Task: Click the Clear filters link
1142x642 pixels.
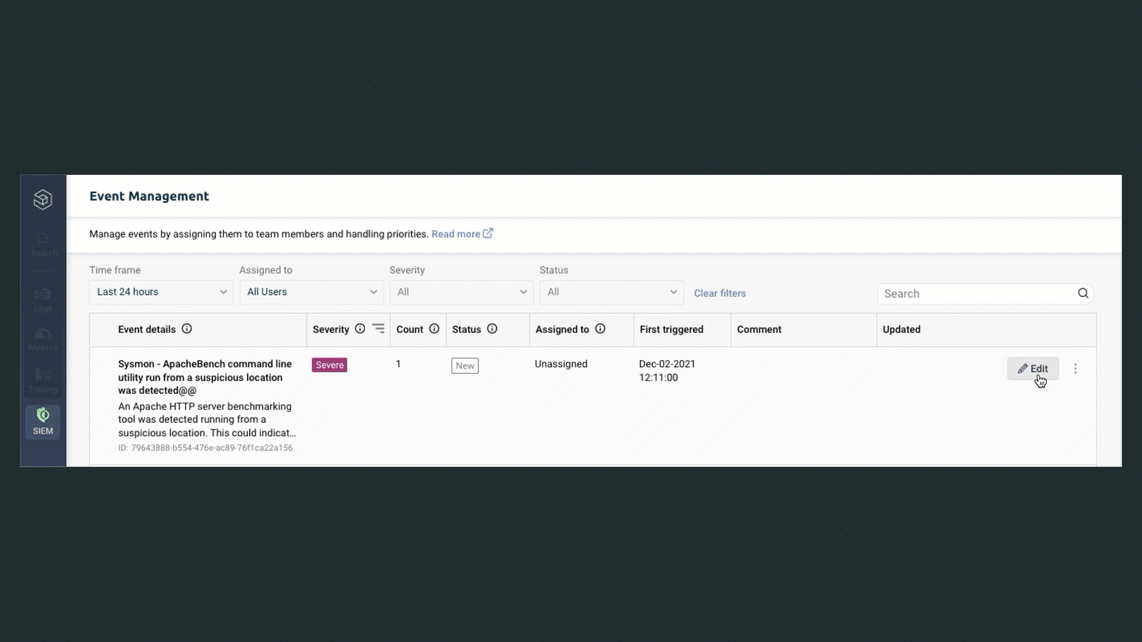Action: click(x=720, y=293)
